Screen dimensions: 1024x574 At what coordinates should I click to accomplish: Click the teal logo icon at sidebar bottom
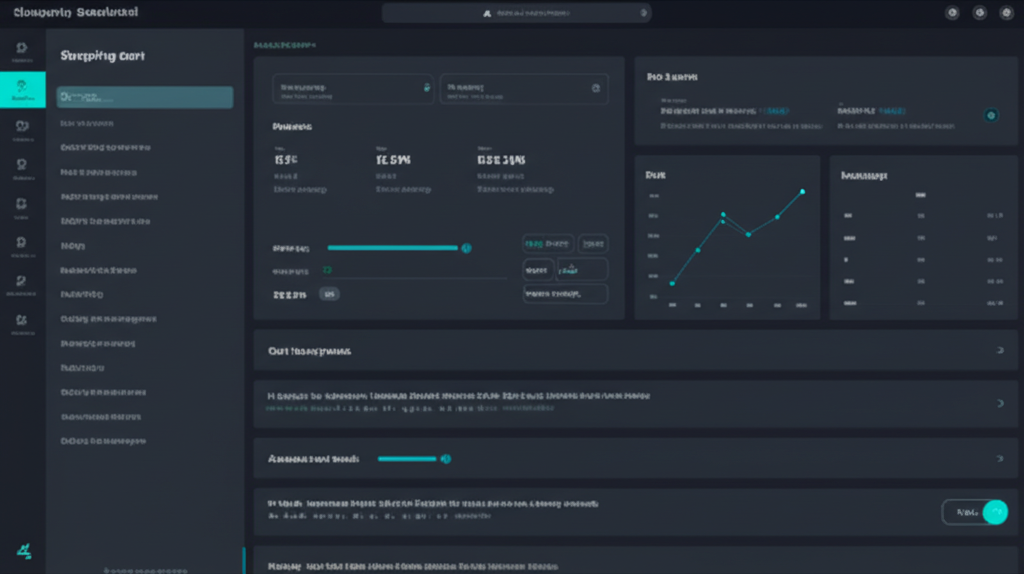click(22, 549)
